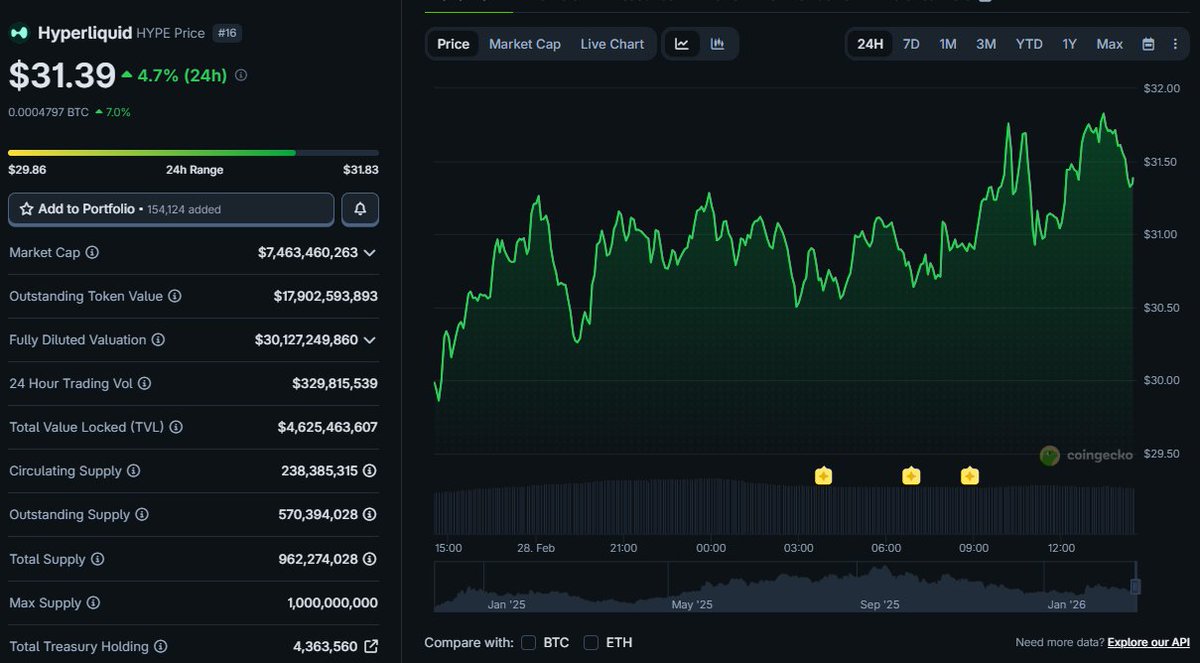Image resolution: width=1200 pixels, height=663 pixels.
Task: Click the info icon beside Market Cap
Action: pyautogui.click(x=92, y=253)
